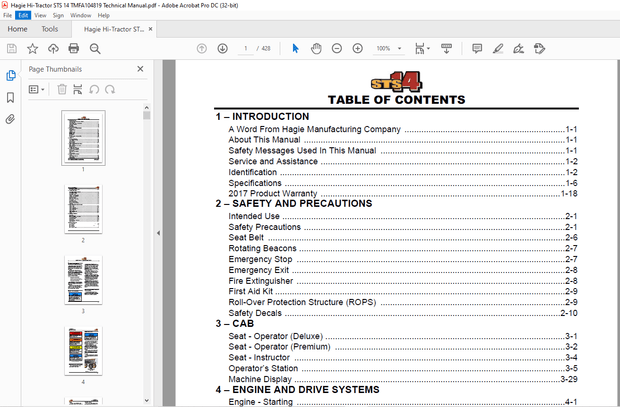The height and width of the screenshot is (407, 620).
Task: Click '3 – CAB' section heading
Action: (x=234, y=324)
